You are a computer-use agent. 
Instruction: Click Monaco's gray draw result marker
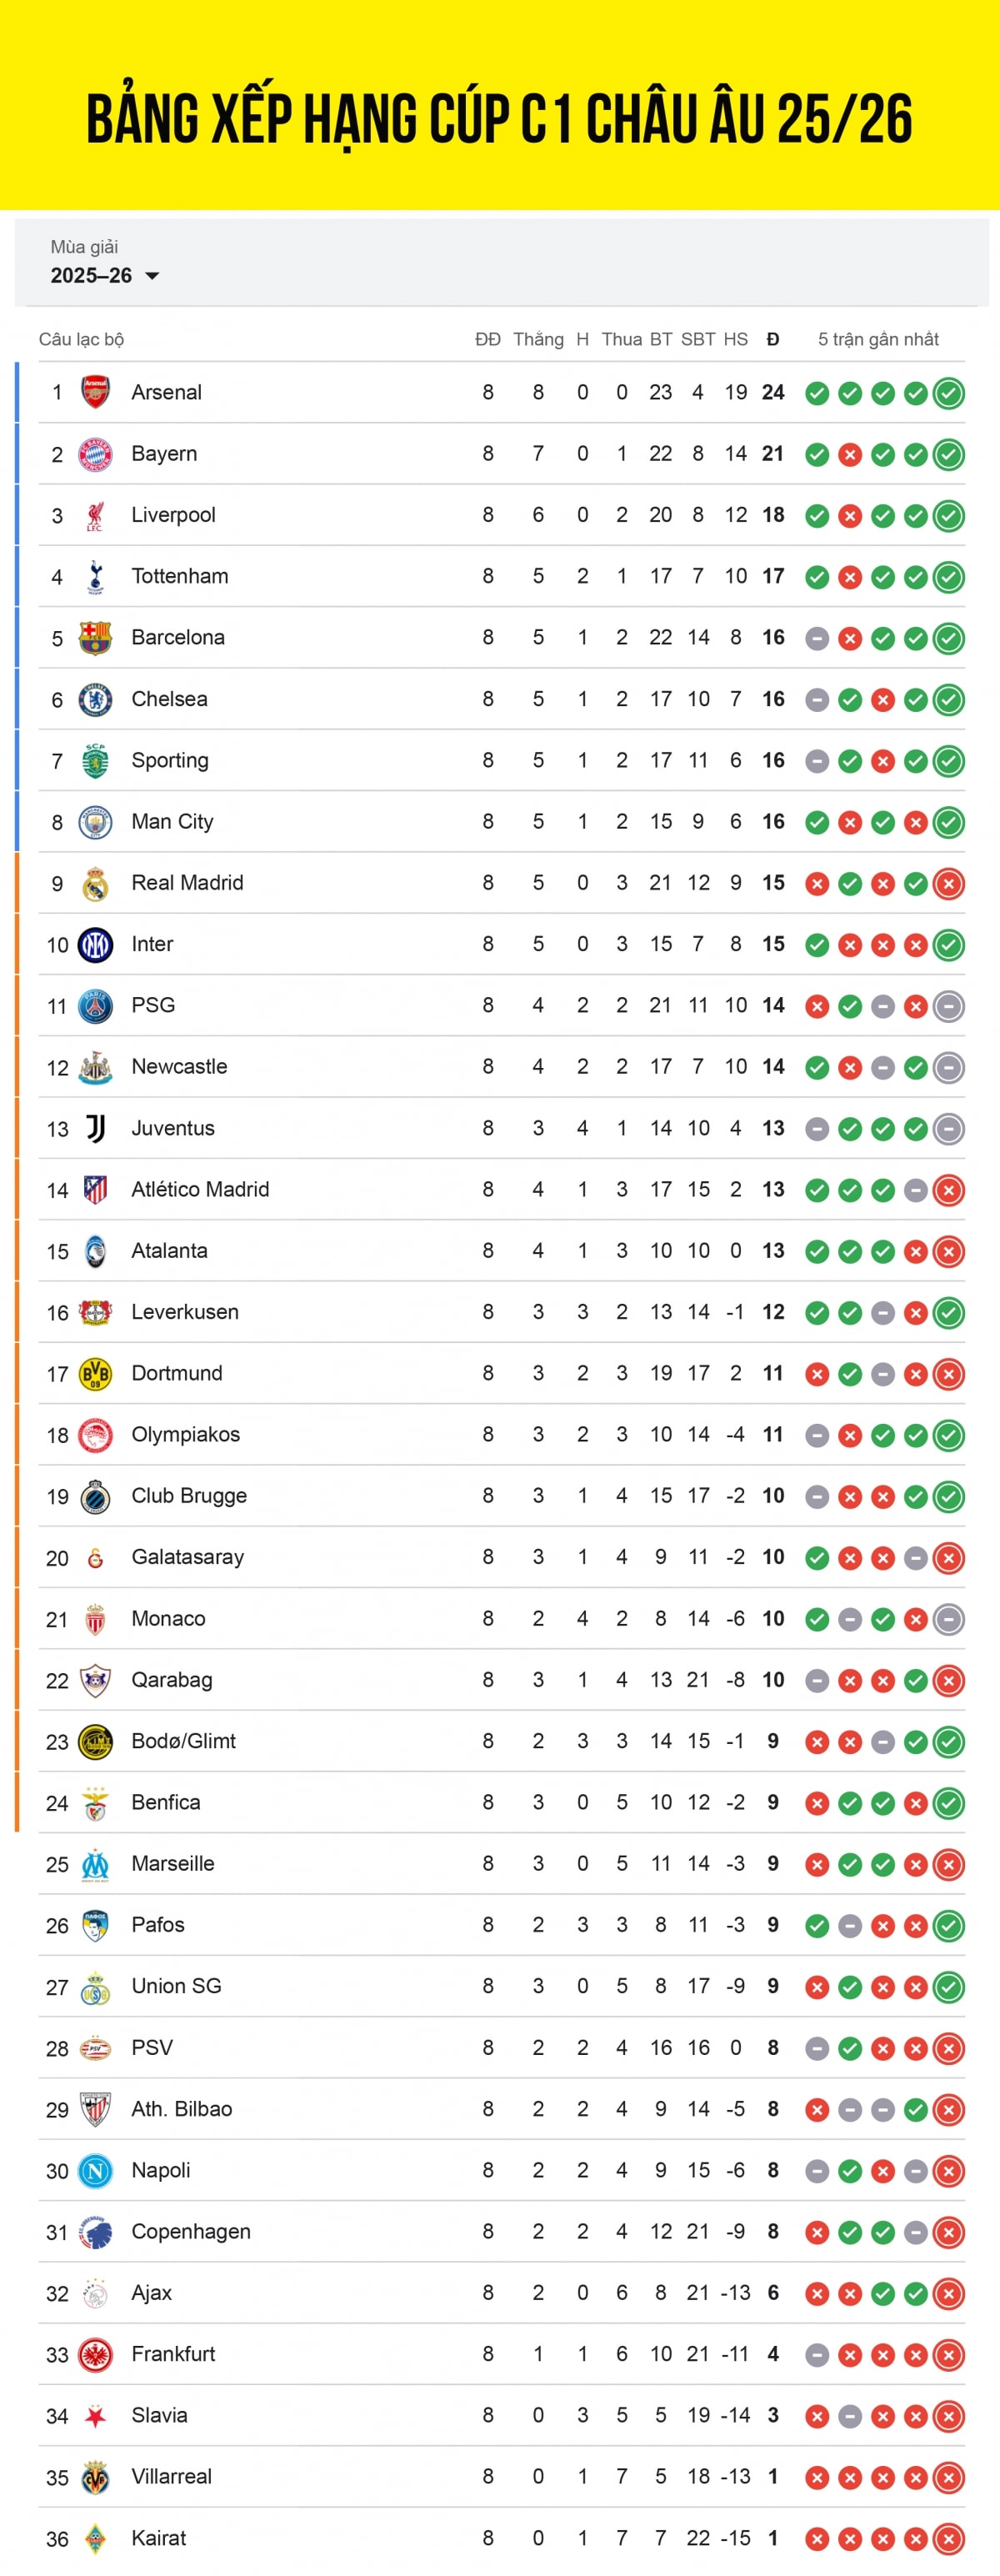[x=849, y=1618]
